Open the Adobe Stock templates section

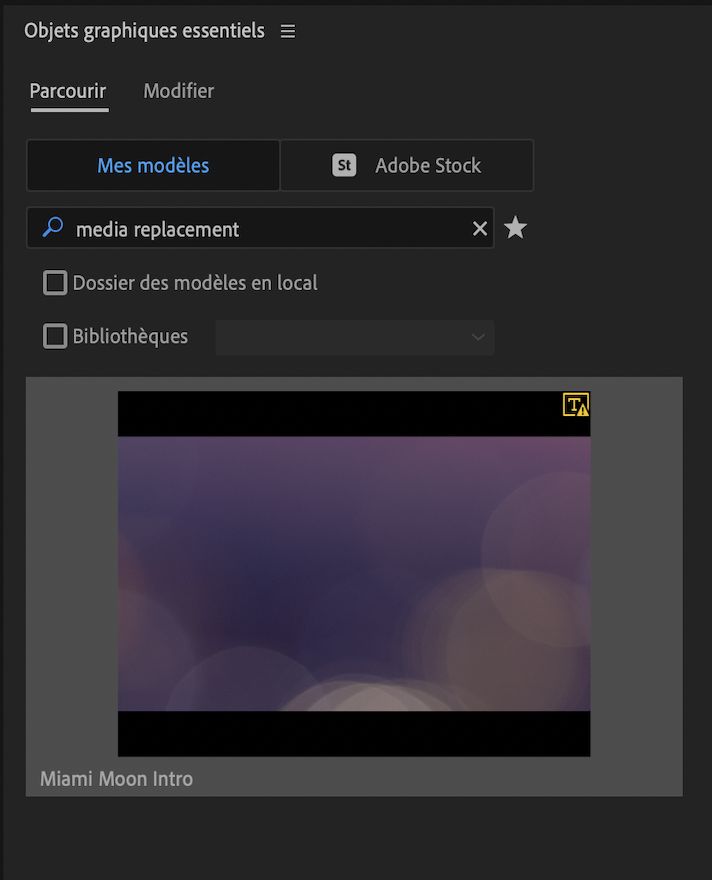(407, 166)
